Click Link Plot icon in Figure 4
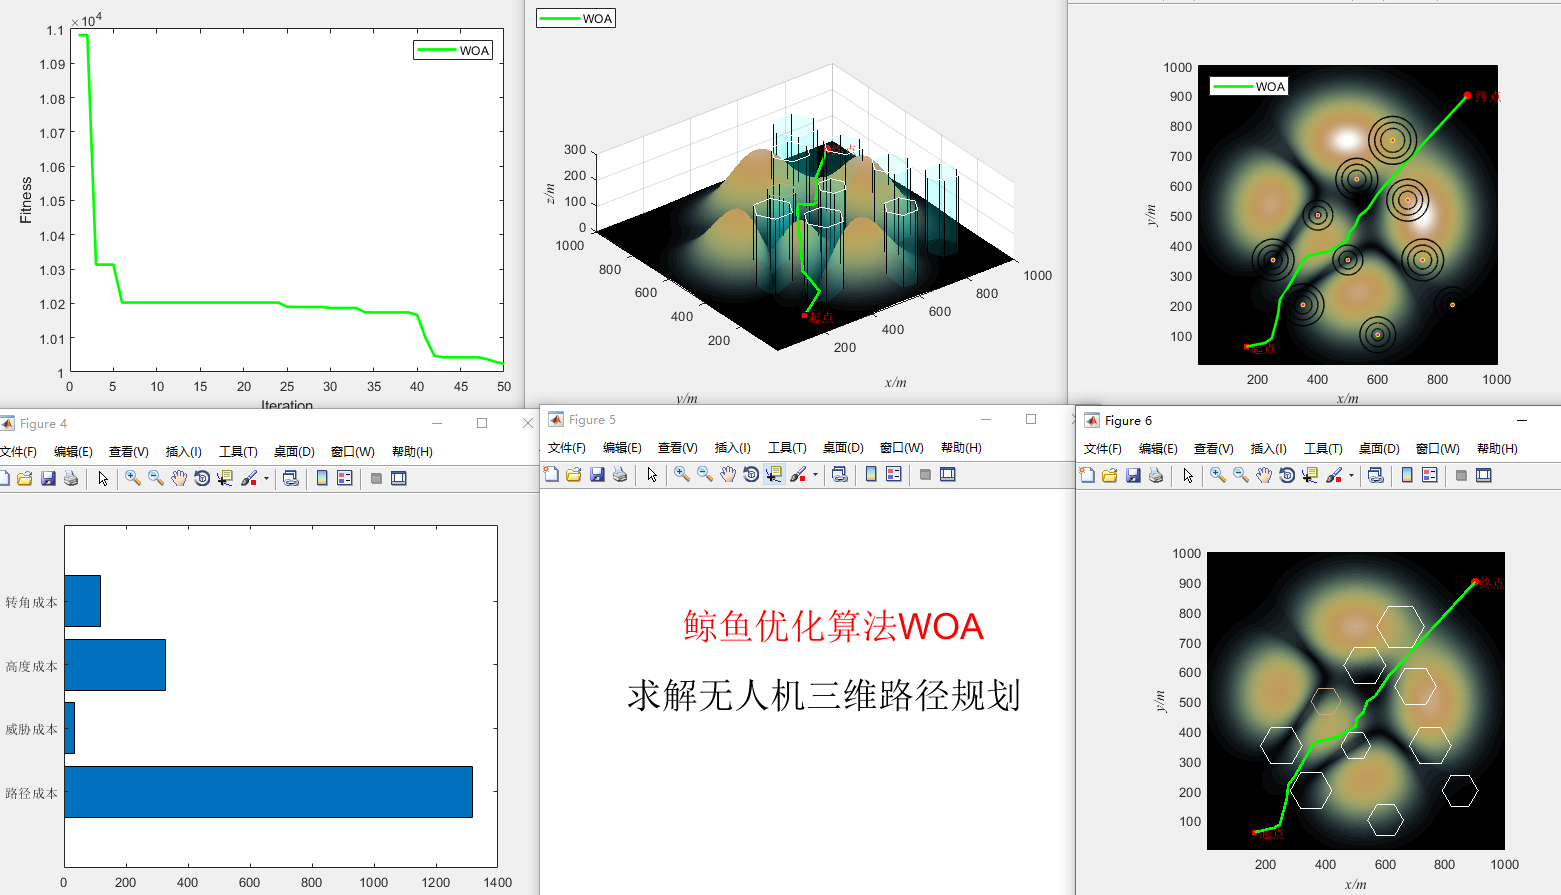This screenshot has height=895, width=1561. 291,479
